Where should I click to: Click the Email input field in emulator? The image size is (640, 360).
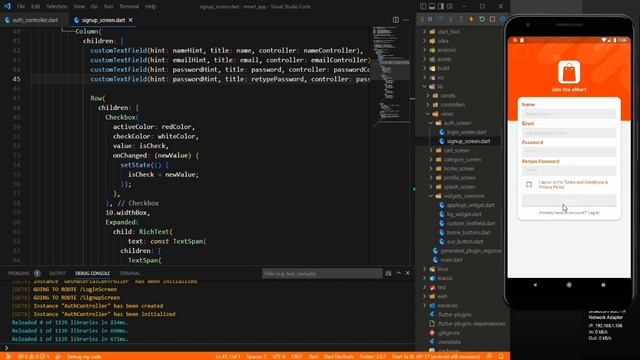coord(569,133)
